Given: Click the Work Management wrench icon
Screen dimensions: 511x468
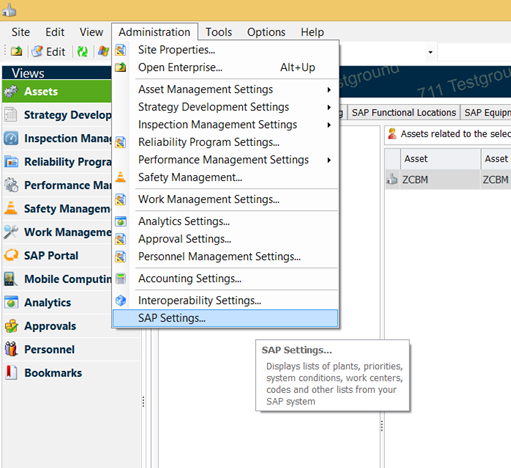Looking at the screenshot, I should coord(11,232).
